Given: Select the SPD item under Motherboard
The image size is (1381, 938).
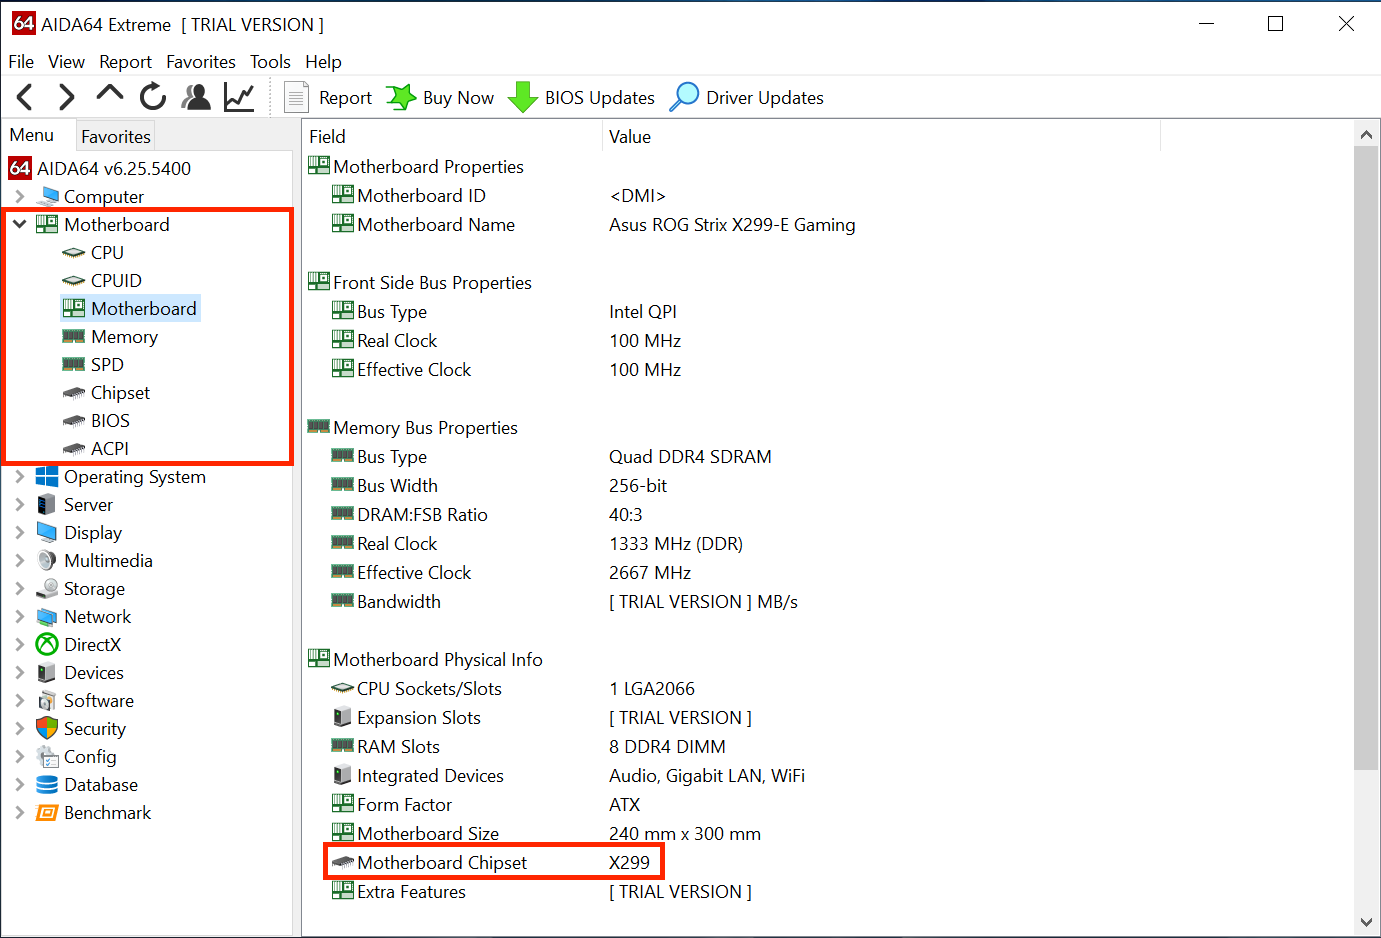Looking at the screenshot, I should pyautogui.click(x=107, y=365).
